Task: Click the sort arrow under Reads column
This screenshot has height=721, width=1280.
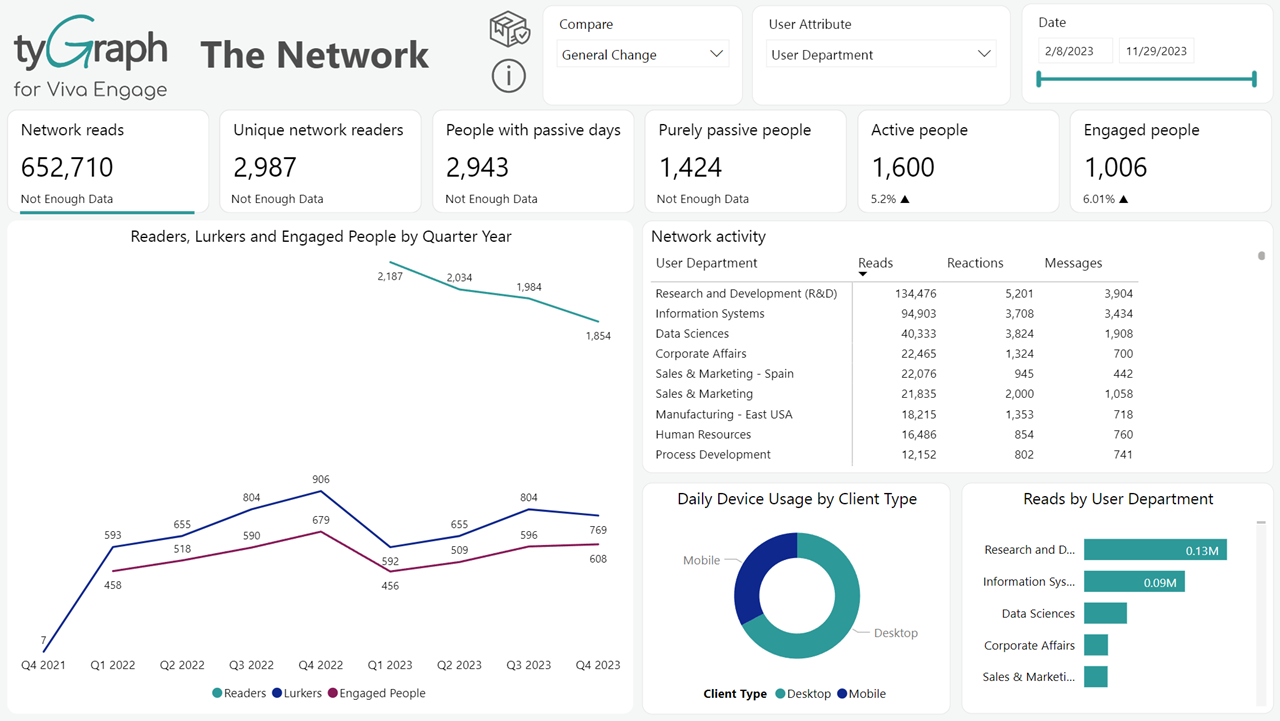Action: (863, 274)
